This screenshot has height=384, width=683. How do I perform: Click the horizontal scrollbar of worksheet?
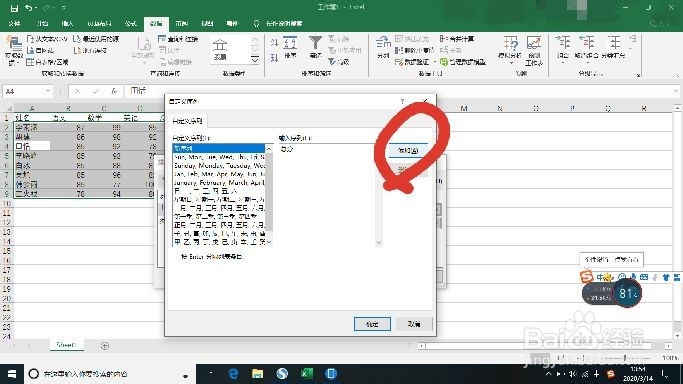(544, 346)
